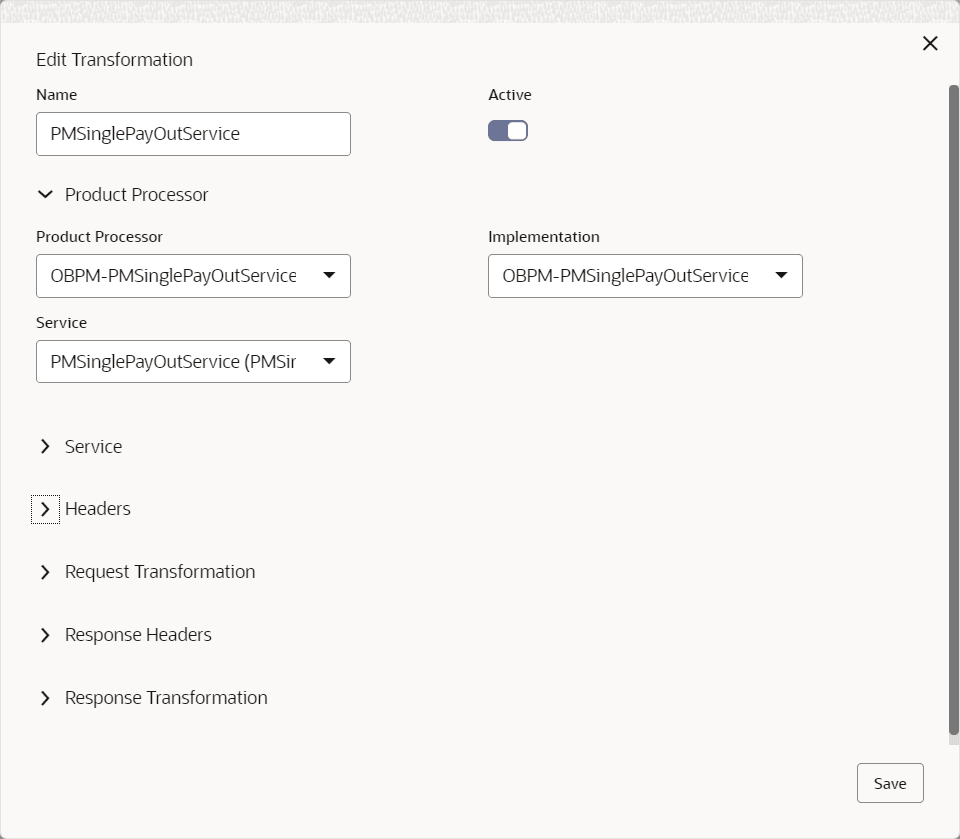Click the Implementation combo box text
The height and width of the screenshot is (839, 960).
(625, 276)
